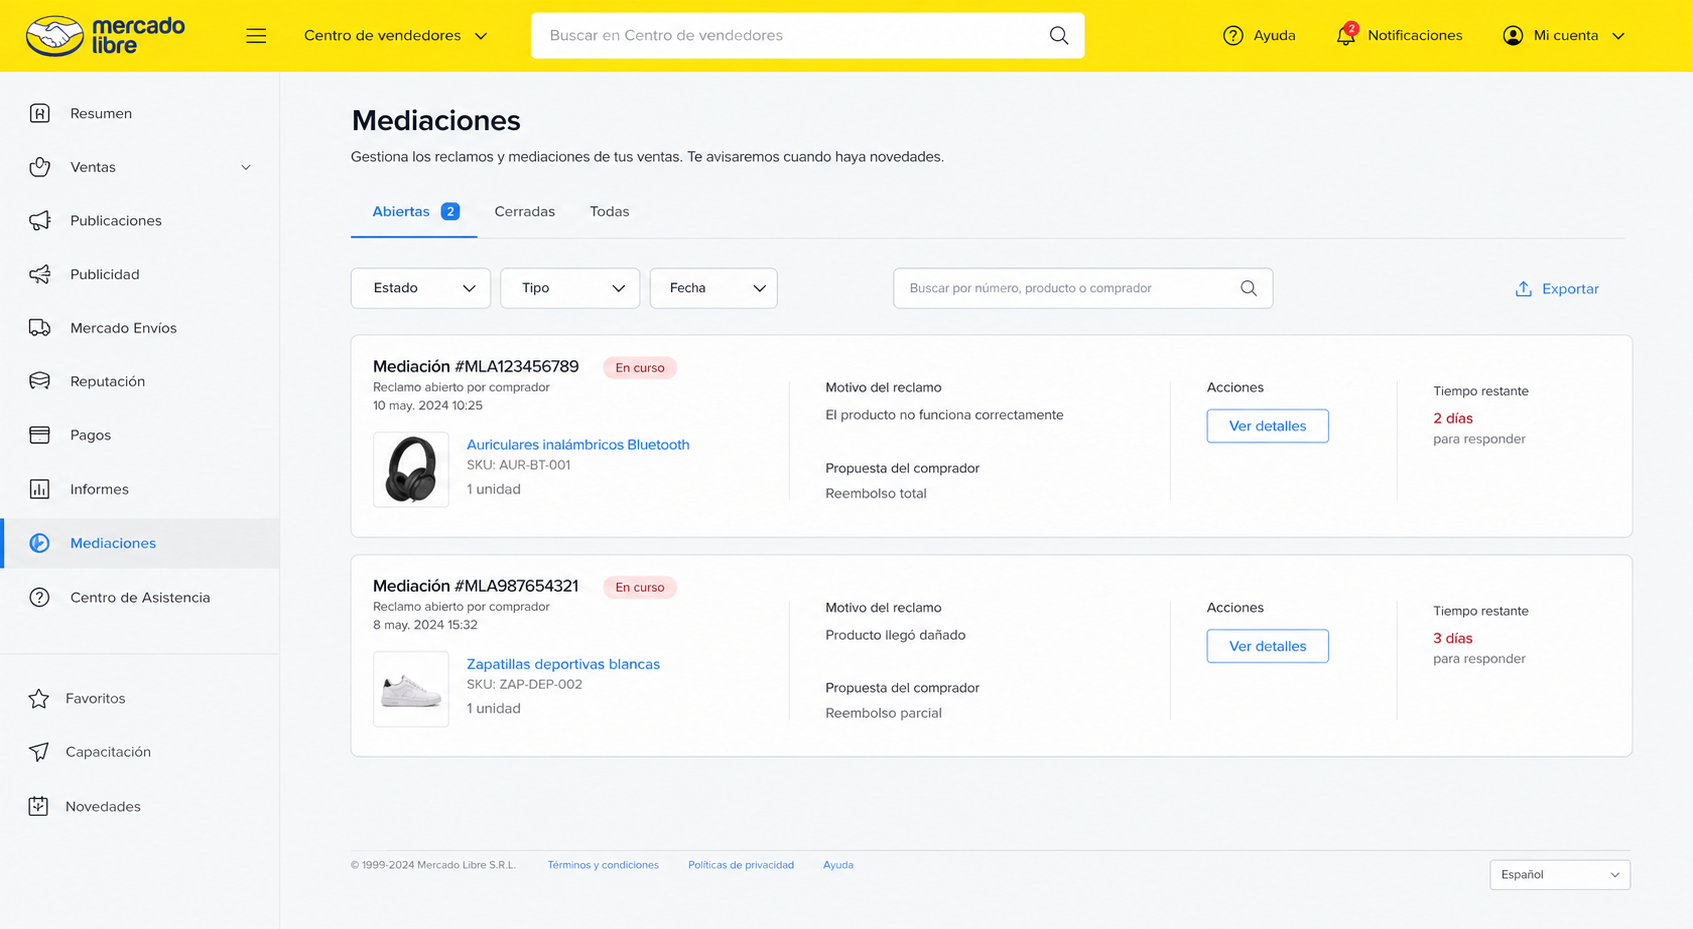Switch to the Todas tab
Viewport: 1693px width, 929px height.
pyautogui.click(x=609, y=212)
